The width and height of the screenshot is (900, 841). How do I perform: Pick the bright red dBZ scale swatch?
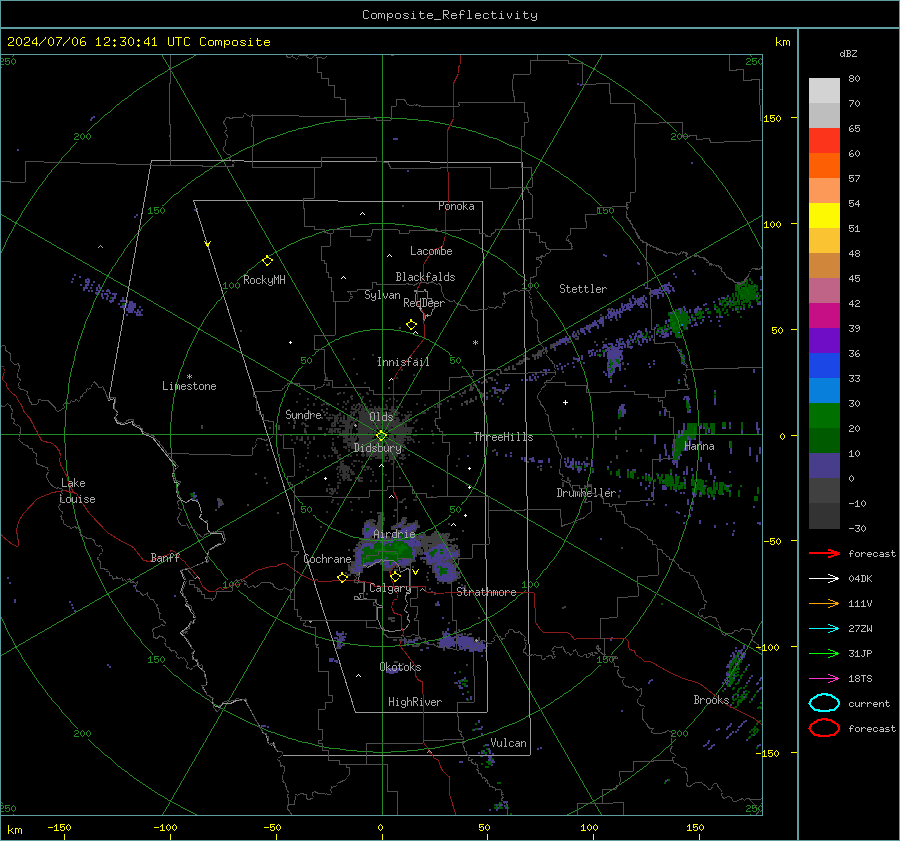(x=824, y=141)
